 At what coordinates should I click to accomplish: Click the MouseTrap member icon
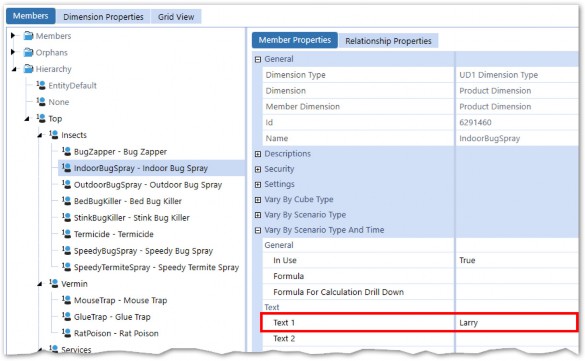click(x=66, y=300)
